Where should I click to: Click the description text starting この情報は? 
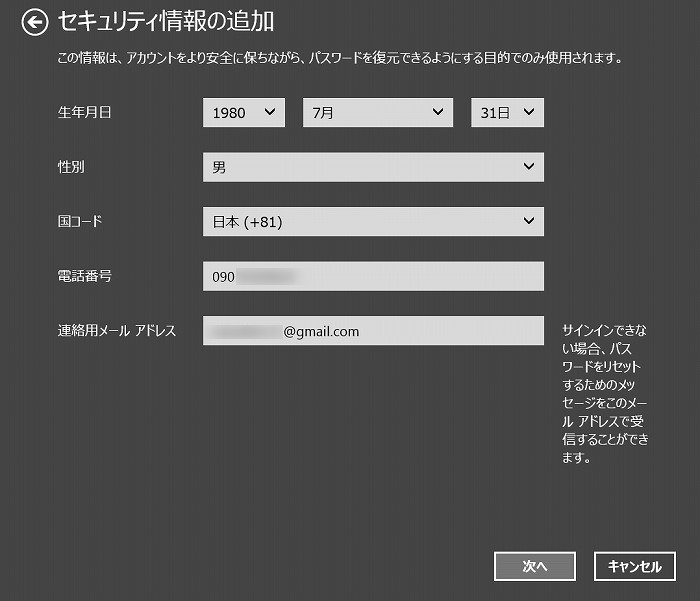(340, 58)
